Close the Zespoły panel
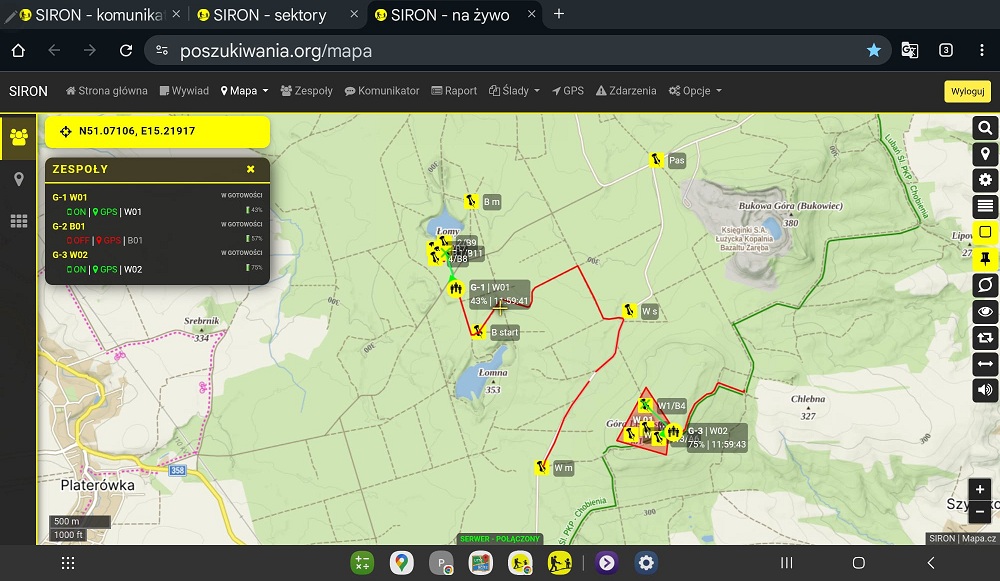The image size is (1000, 581). (251, 169)
